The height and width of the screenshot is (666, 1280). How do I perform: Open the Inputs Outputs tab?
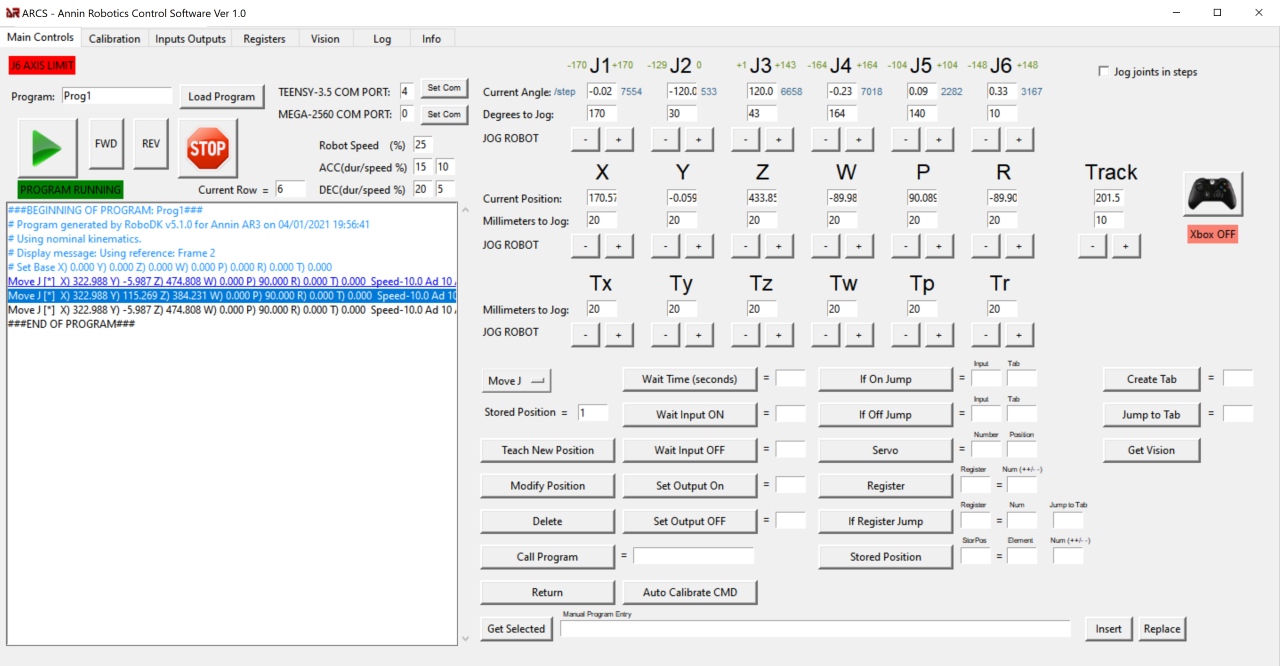coord(190,39)
